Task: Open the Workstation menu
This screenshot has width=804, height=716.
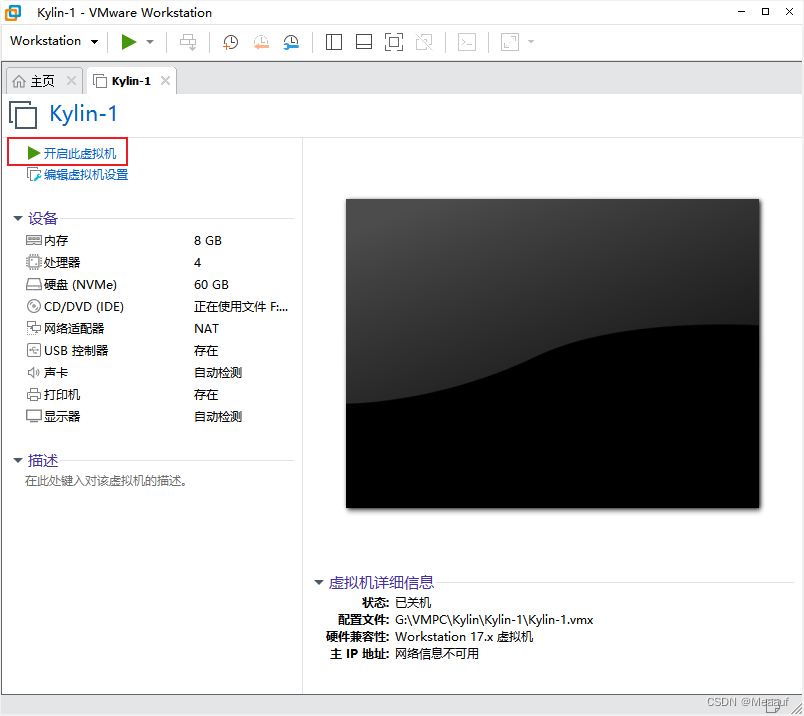Action: coord(54,41)
